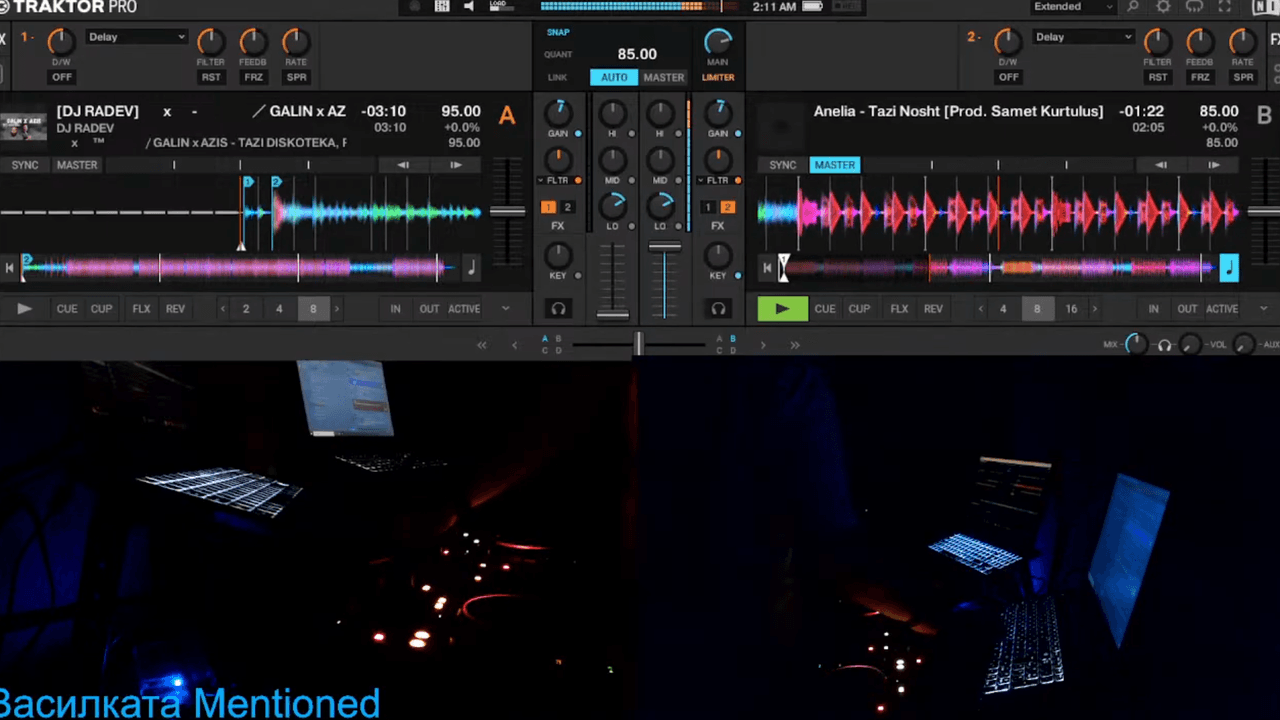Screen dimensions: 1280x720
Task: Nudge Deck A tempo back arrow
Action: pyautogui.click(x=403, y=165)
